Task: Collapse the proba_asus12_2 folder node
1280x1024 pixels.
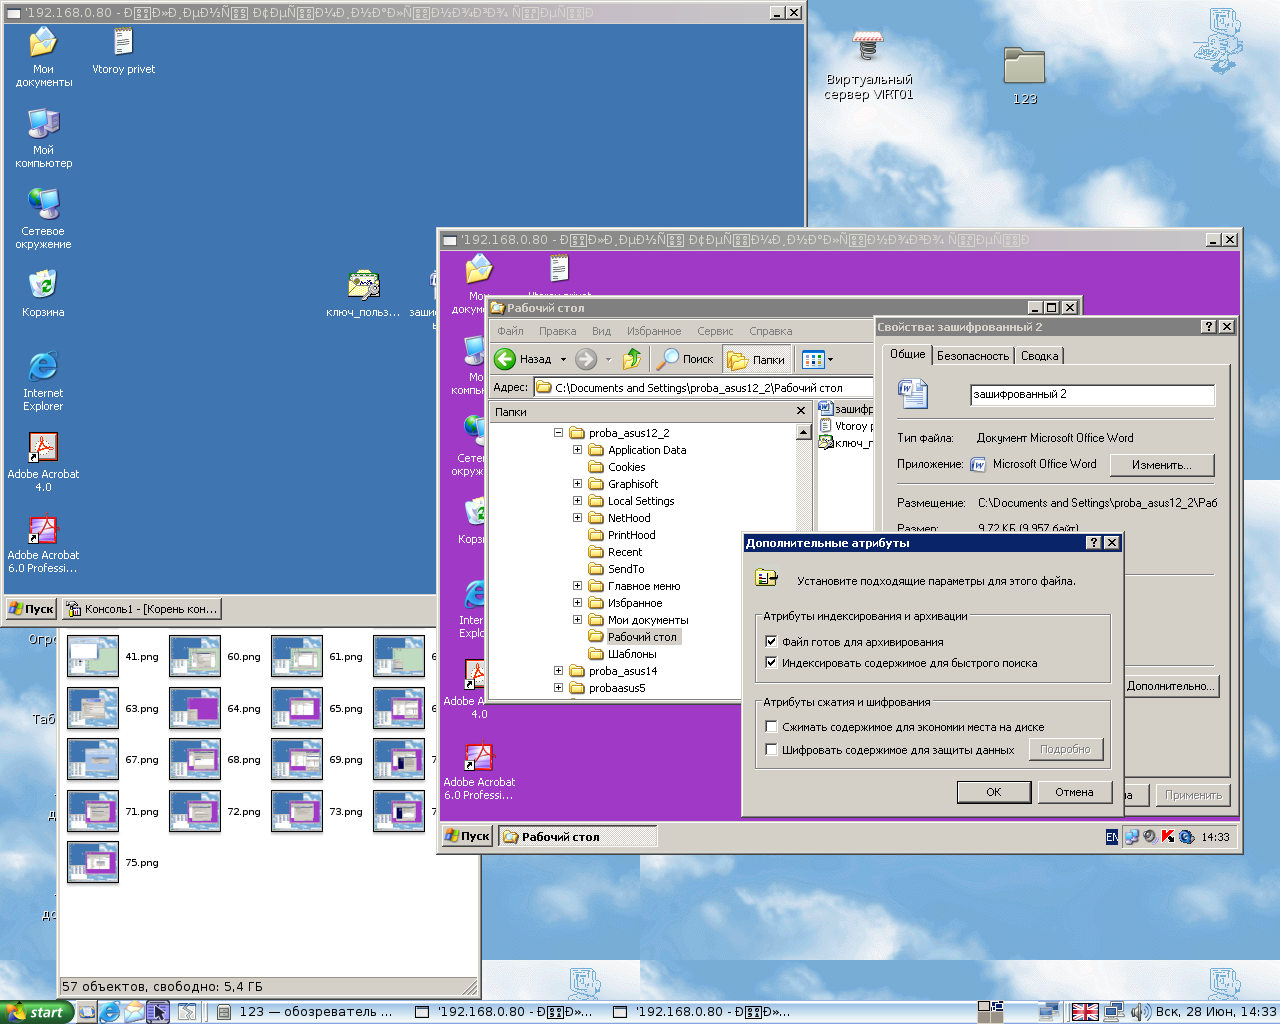Action: pos(558,433)
